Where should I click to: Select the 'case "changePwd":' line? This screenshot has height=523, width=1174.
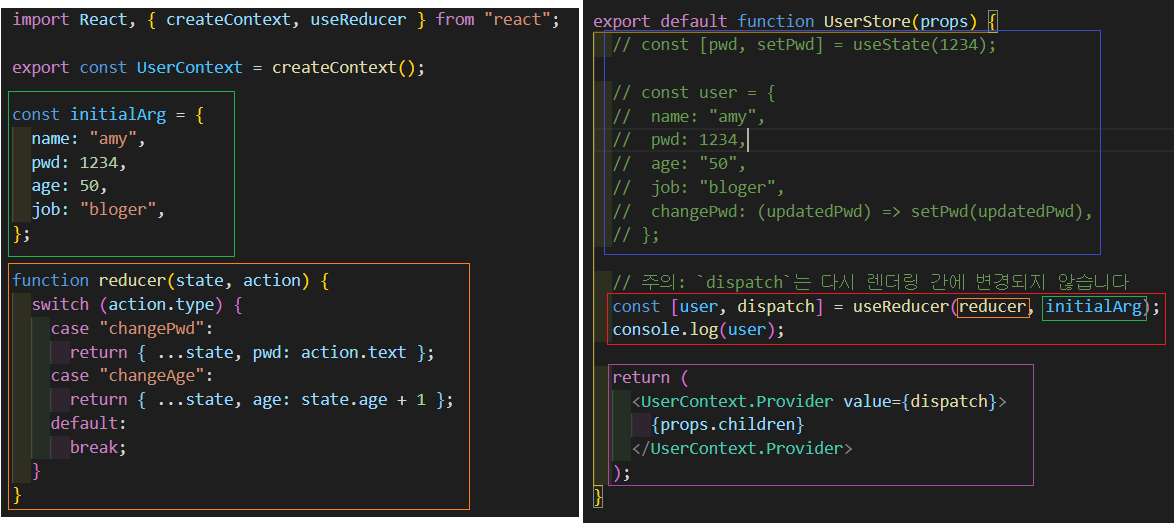132,328
